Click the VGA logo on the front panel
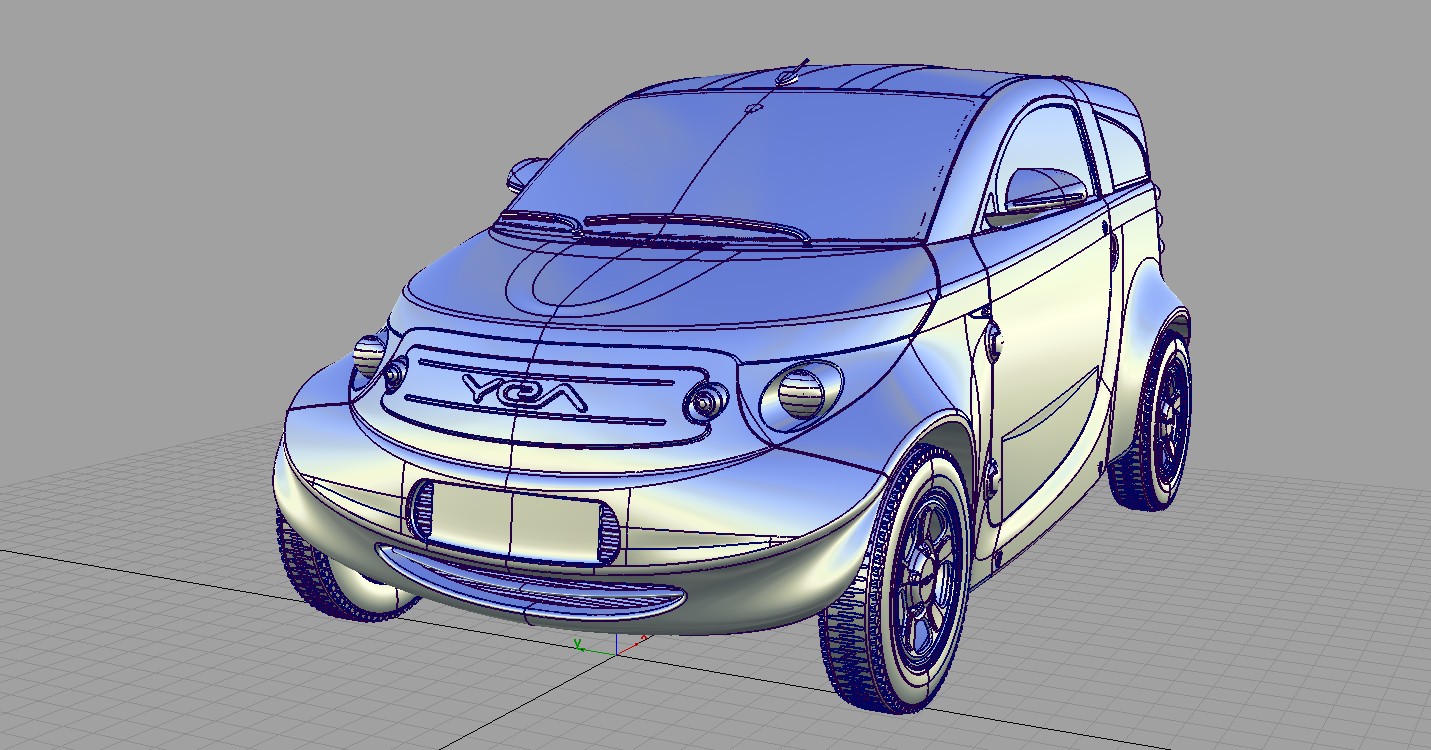 (526, 392)
